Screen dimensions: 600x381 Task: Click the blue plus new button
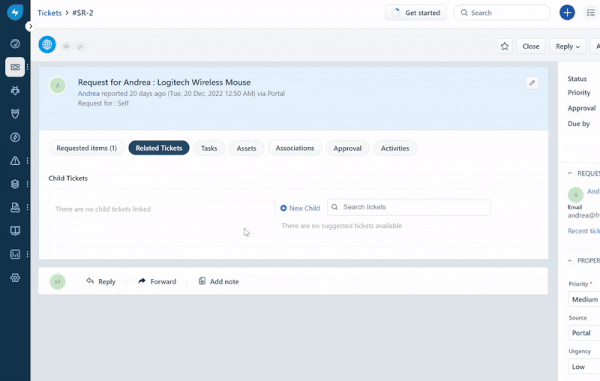point(567,13)
